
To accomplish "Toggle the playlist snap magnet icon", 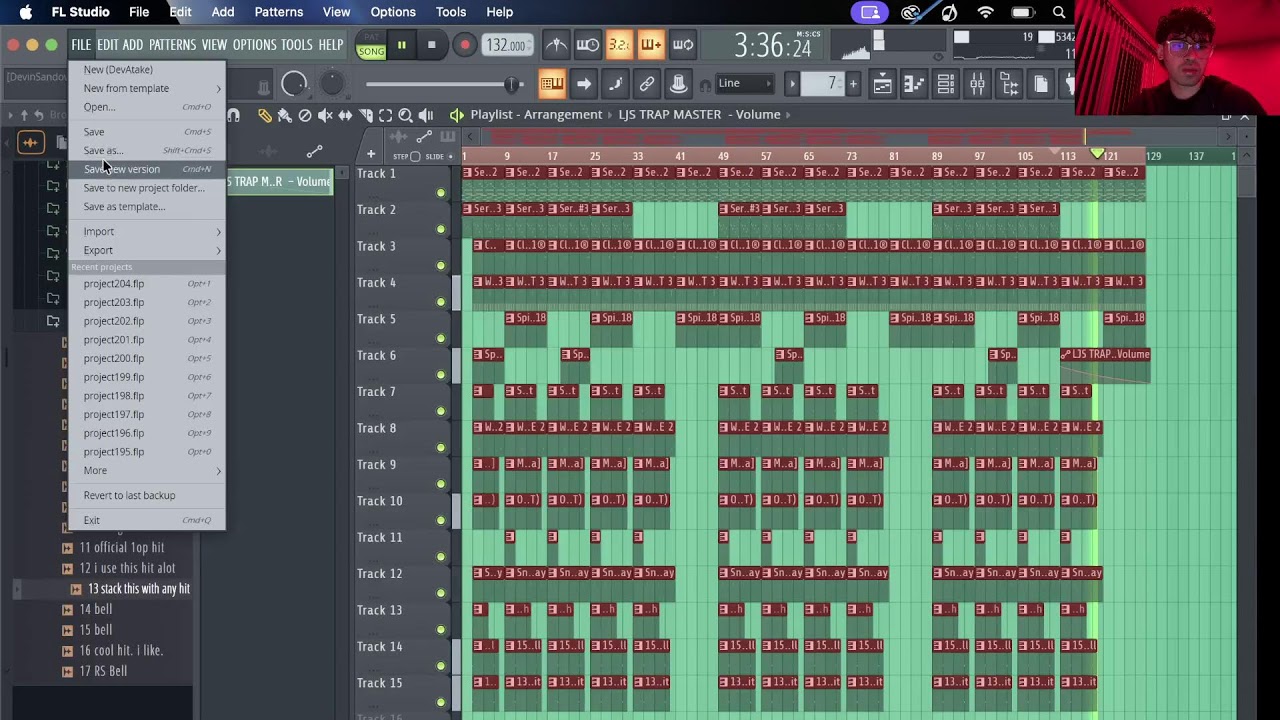I will click(x=233, y=116).
